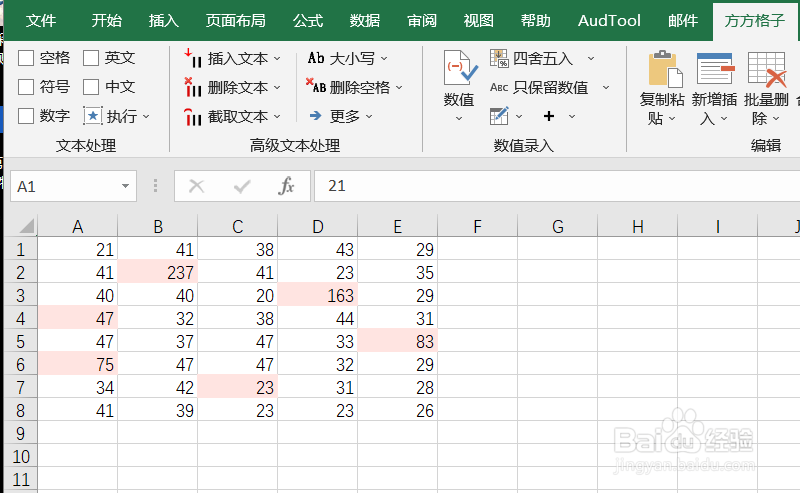Select cell A1 containing 21
Viewport: 800px width, 493px height.
[x=78, y=249]
